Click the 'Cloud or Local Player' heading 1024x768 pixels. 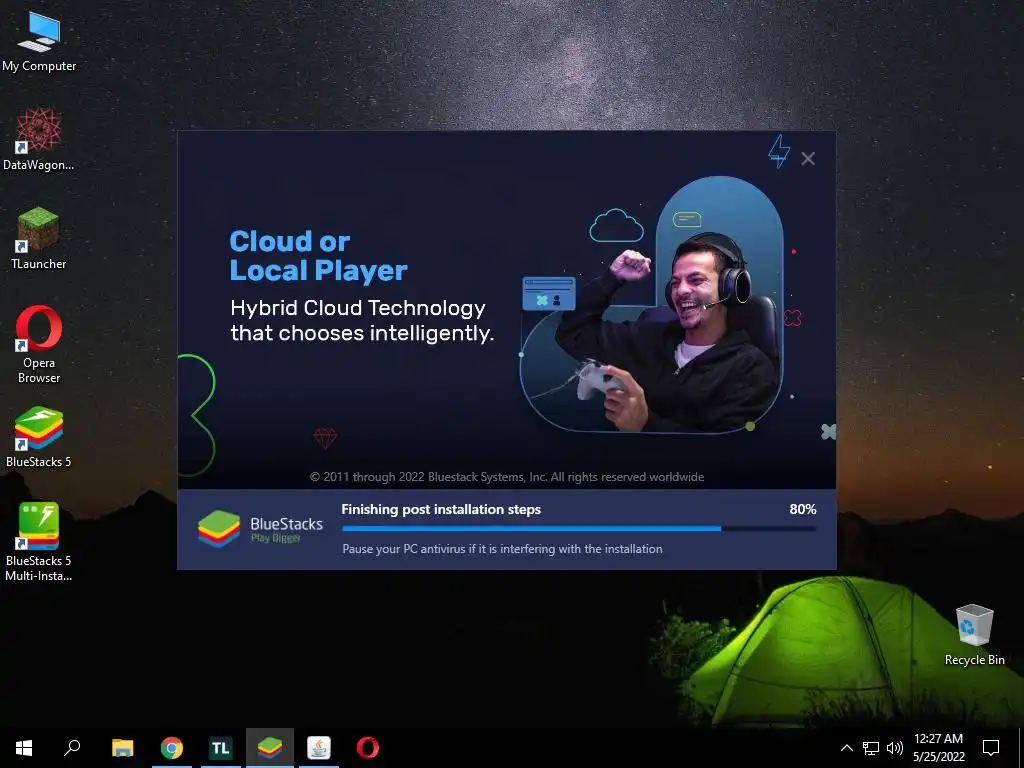318,256
